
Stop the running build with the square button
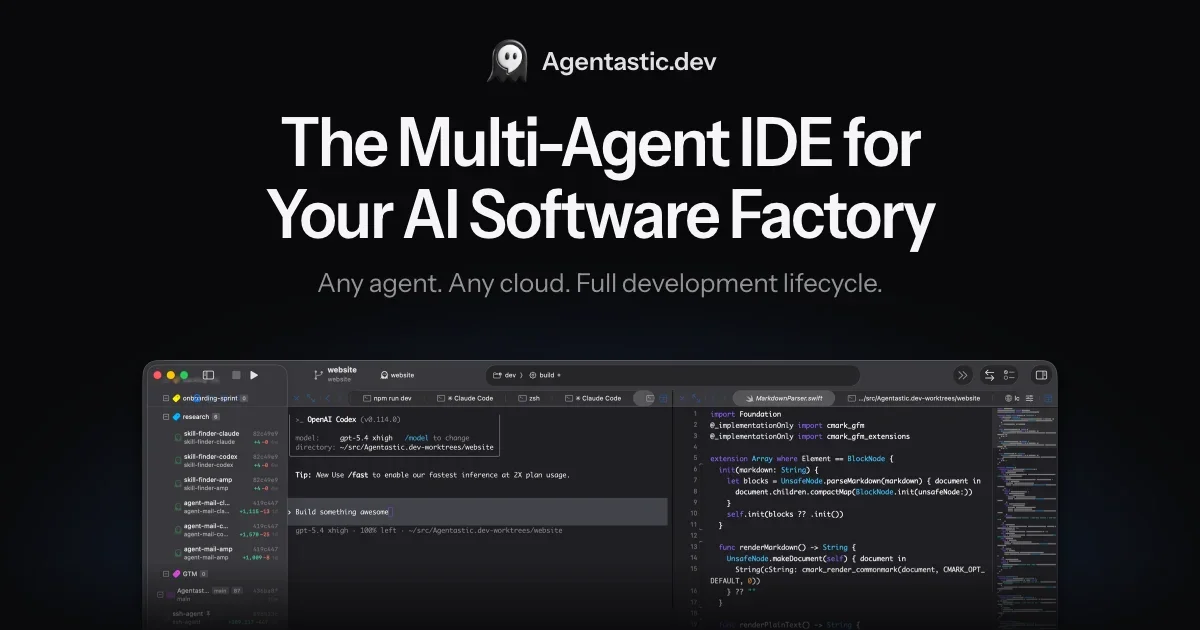[x=236, y=375]
